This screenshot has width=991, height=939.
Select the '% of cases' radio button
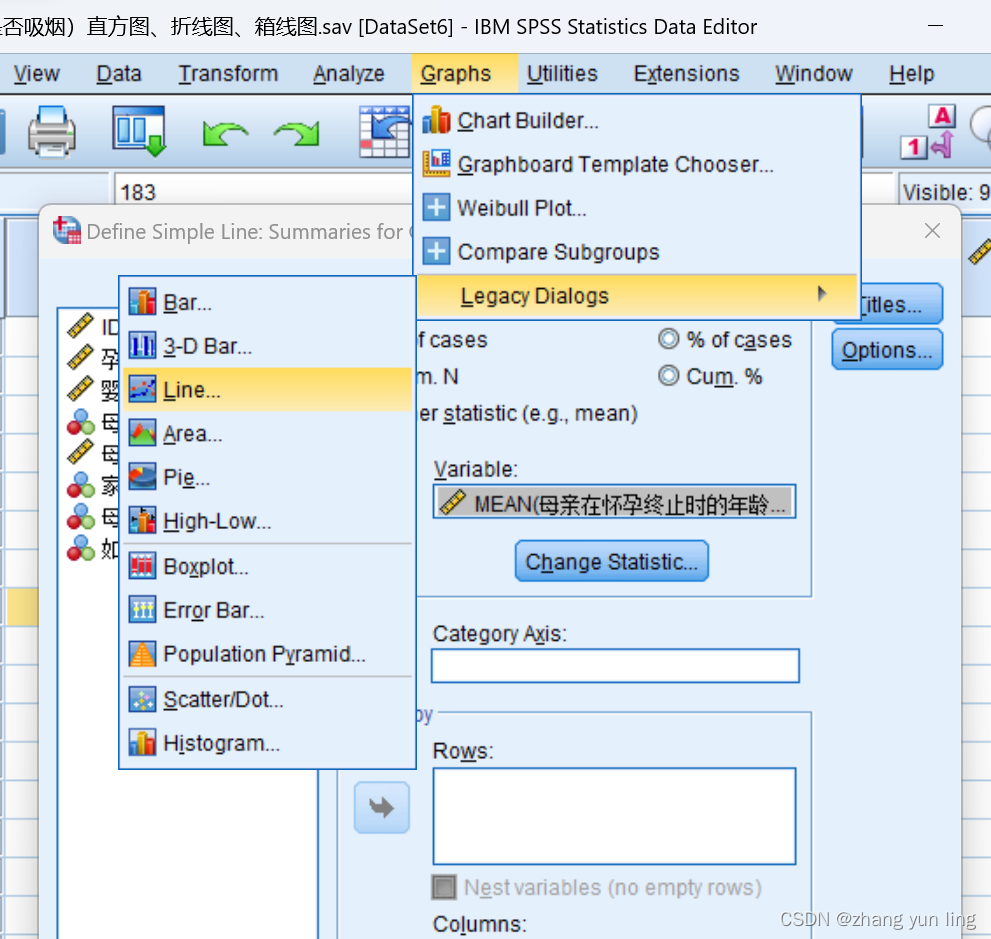668,339
